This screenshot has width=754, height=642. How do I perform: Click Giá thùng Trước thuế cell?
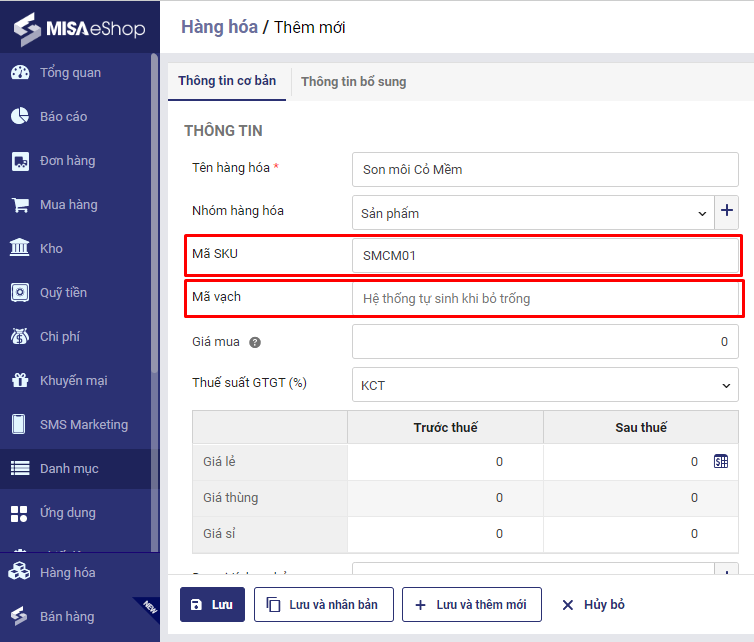[x=445, y=498]
